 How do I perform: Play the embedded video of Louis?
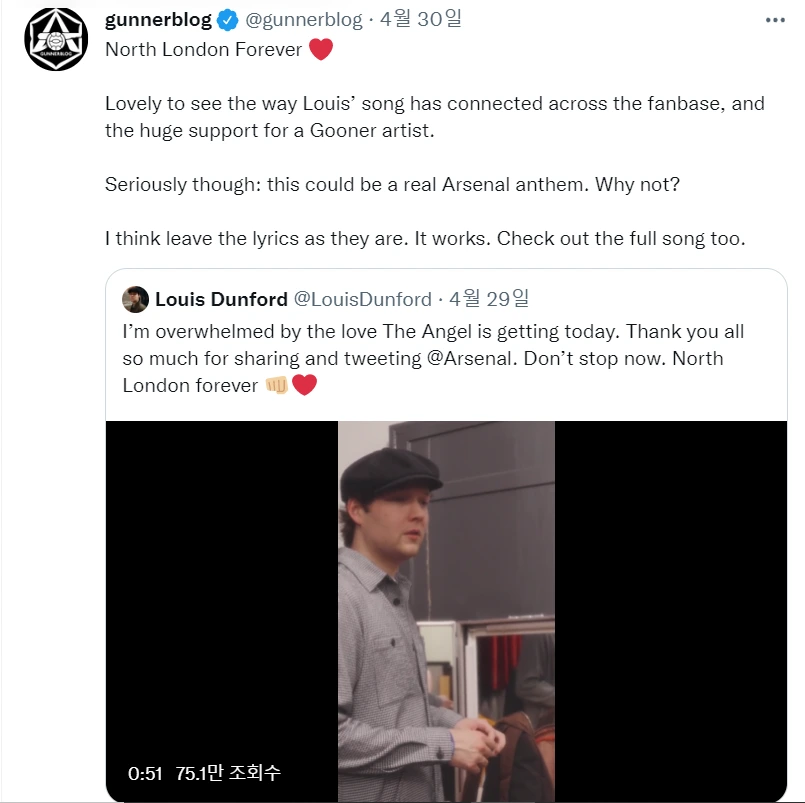tap(446, 611)
